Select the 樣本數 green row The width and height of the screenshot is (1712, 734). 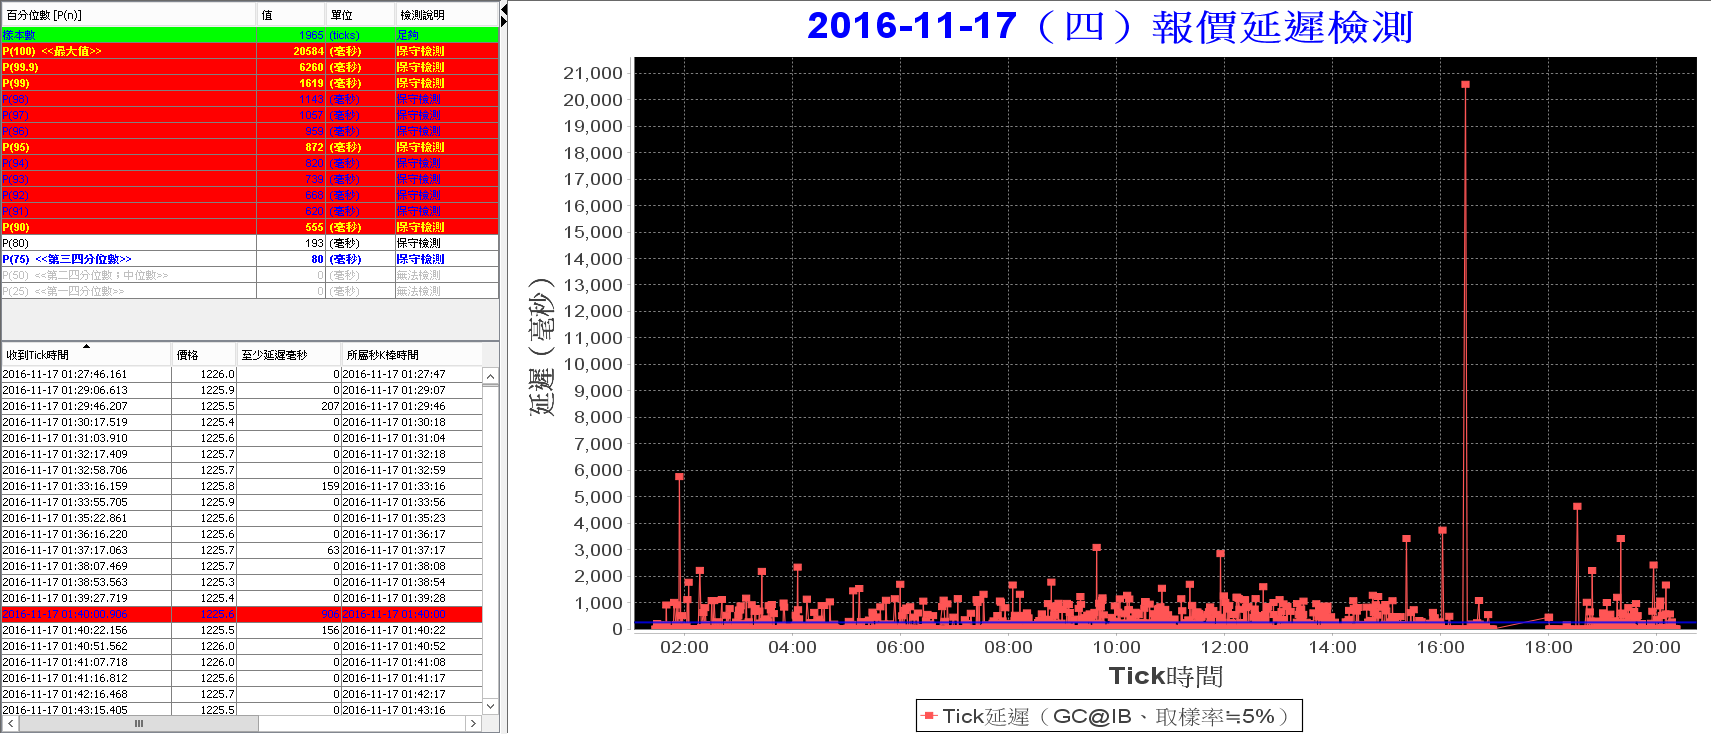[x=250, y=35]
